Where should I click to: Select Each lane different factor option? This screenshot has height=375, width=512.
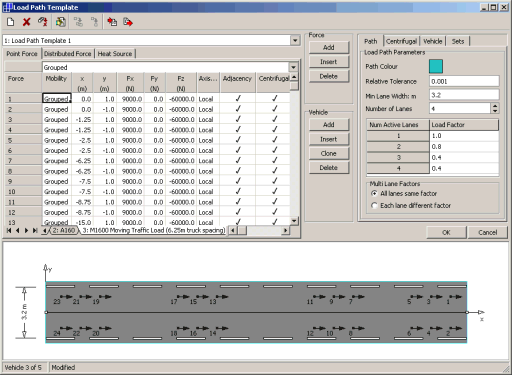(374, 205)
